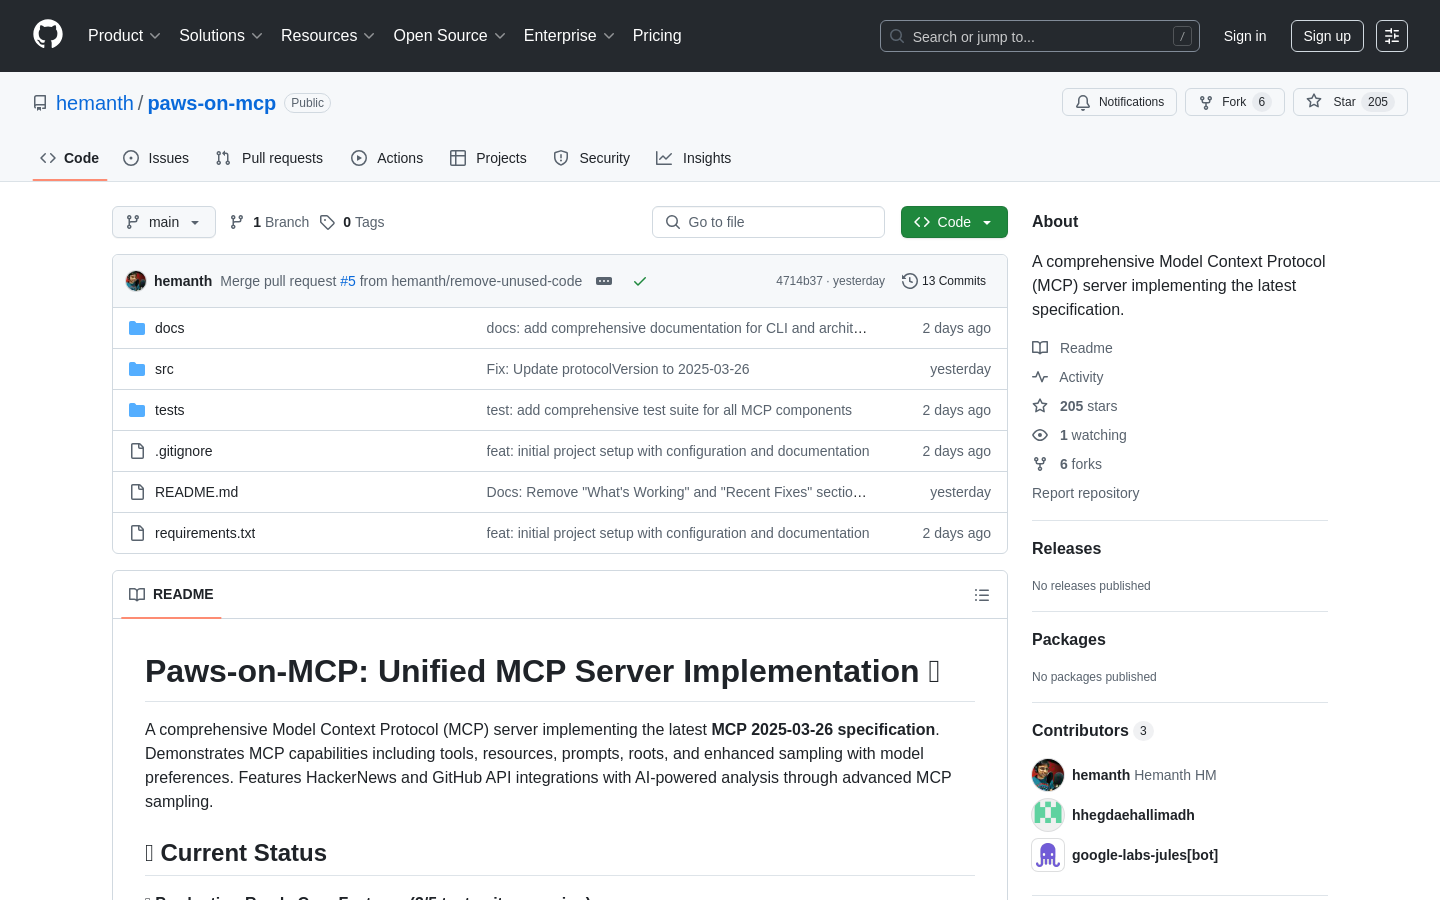View 6 forks link
This screenshot has width=1440, height=900.
coord(1067,464)
